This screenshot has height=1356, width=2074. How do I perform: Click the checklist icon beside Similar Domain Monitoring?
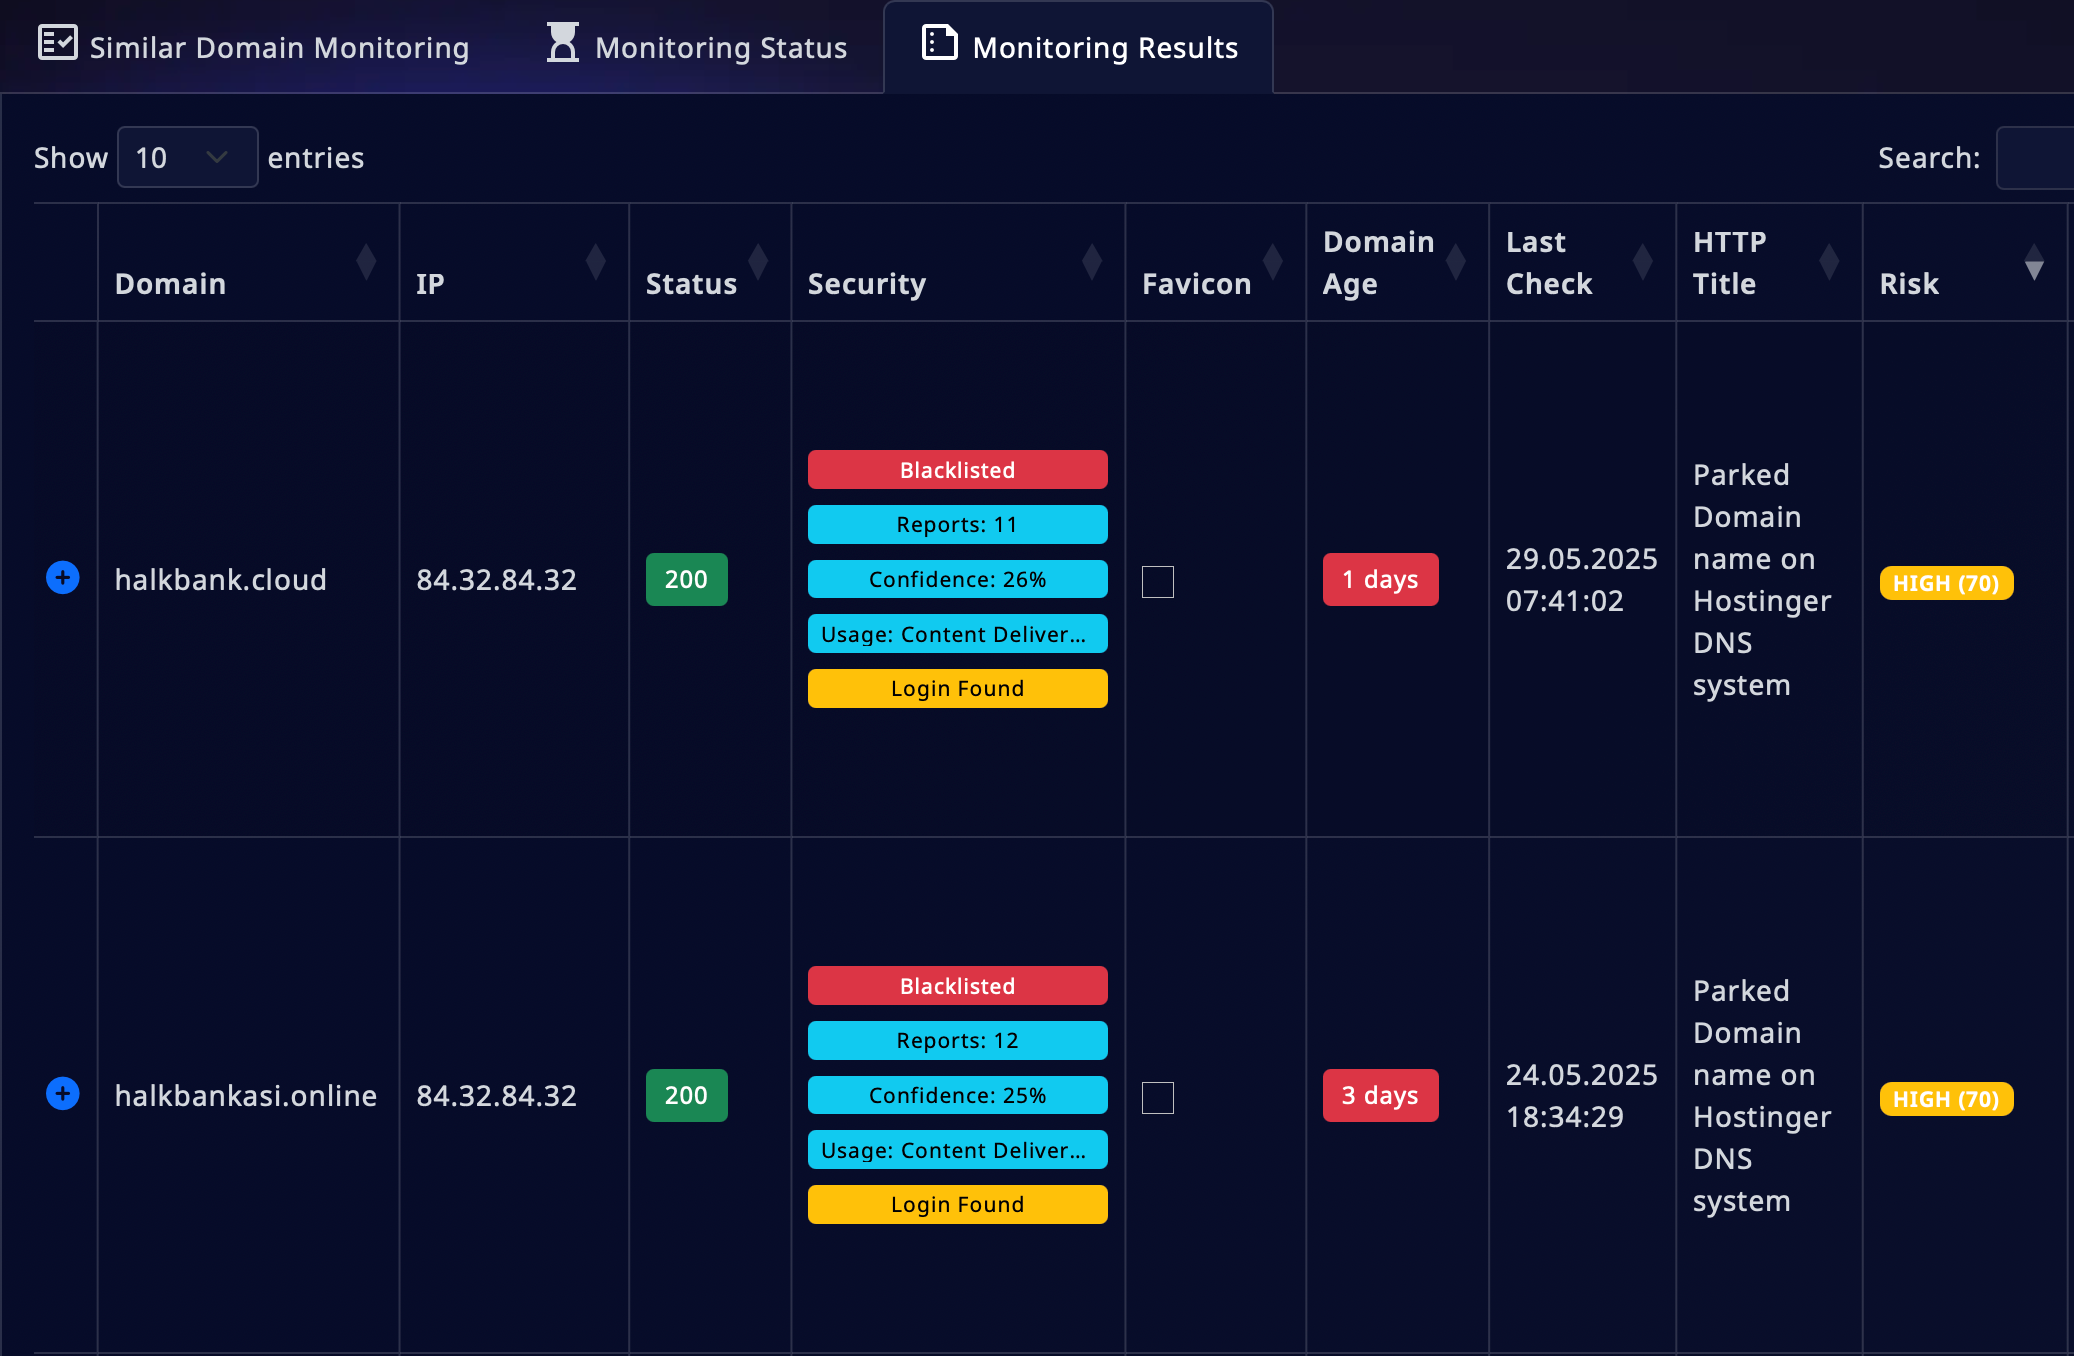pyautogui.click(x=57, y=43)
